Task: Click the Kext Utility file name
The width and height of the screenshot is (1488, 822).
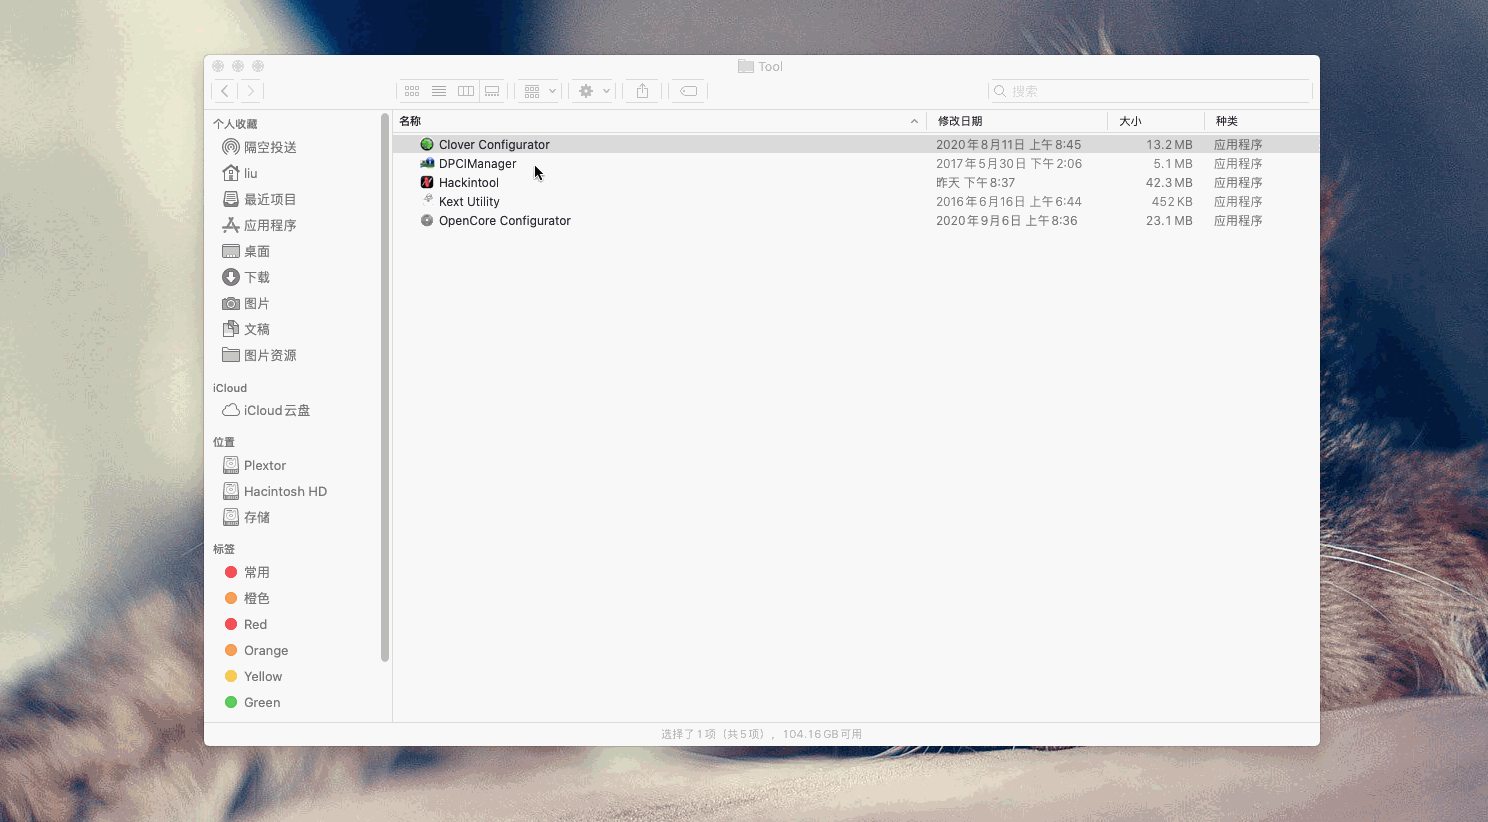Action: (x=469, y=201)
